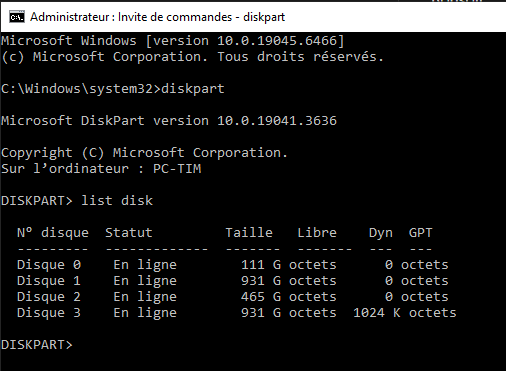Click the '0 octets' free value of Disque 2
This screenshot has width=506, height=371.
417,297
